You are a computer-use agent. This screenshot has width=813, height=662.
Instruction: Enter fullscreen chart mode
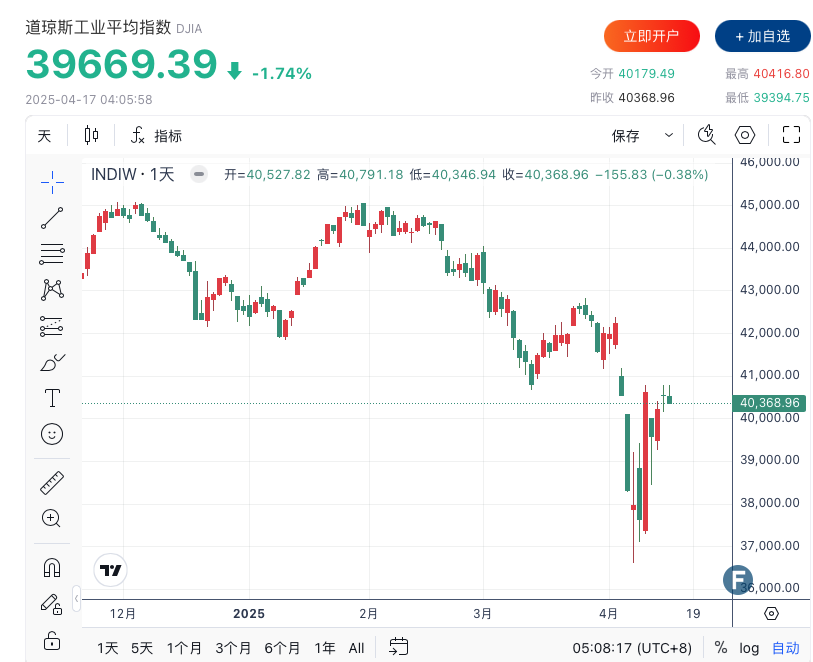(791, 136)
